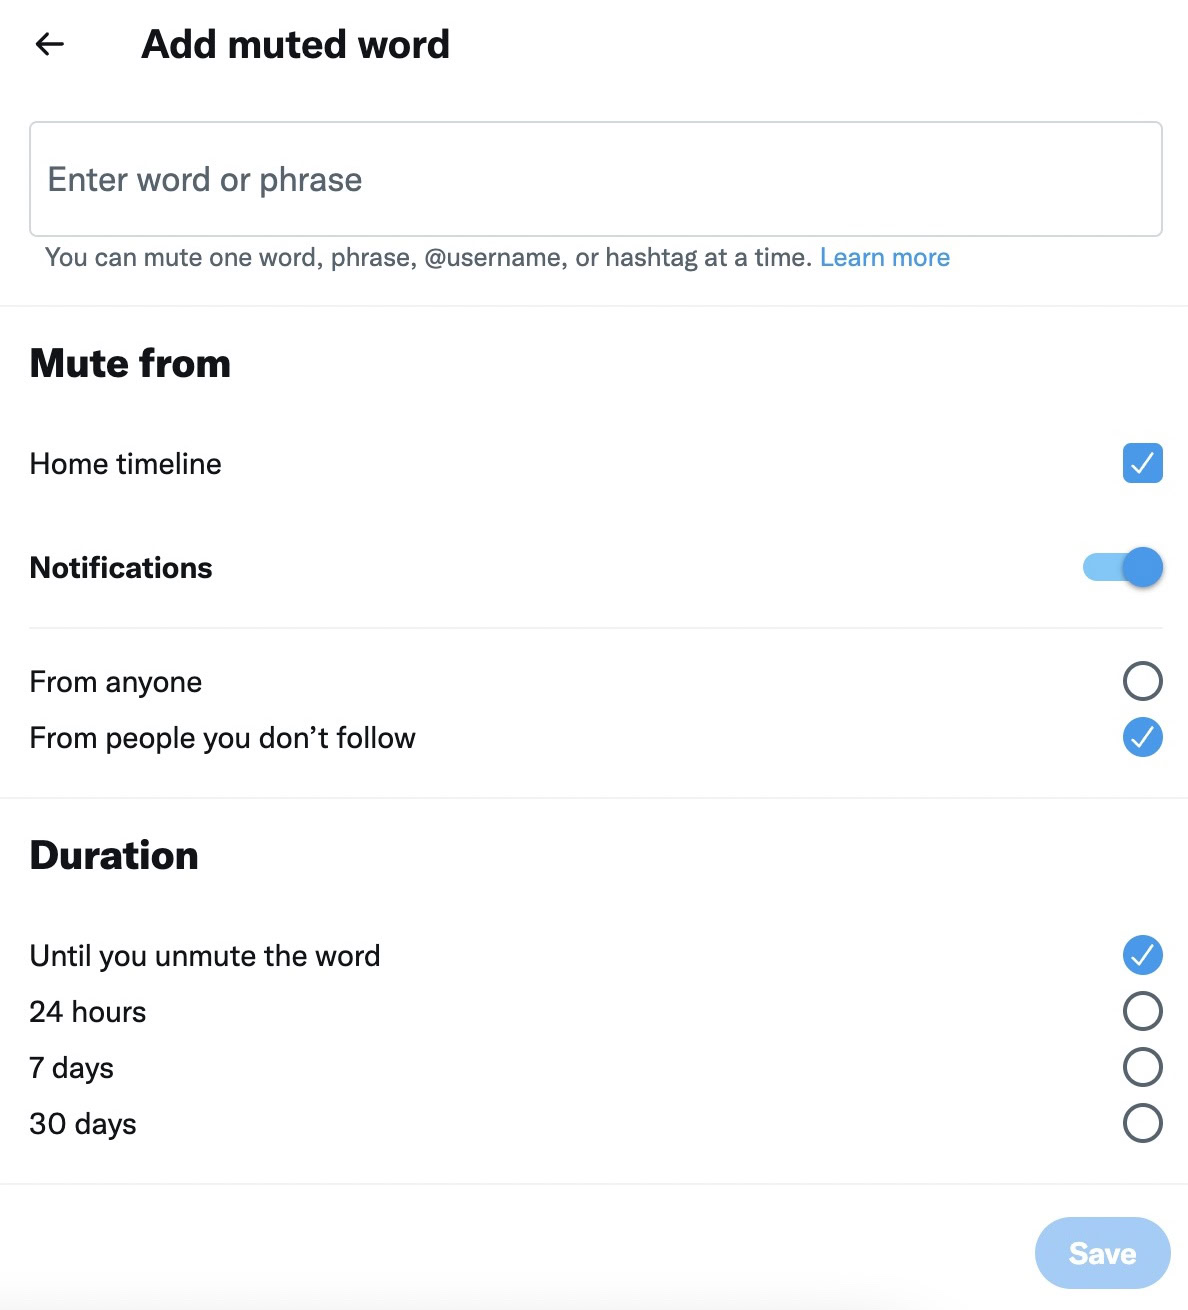Click the 'Add muted word' page title
The image size is (1188, 1310).
point(295,45)
